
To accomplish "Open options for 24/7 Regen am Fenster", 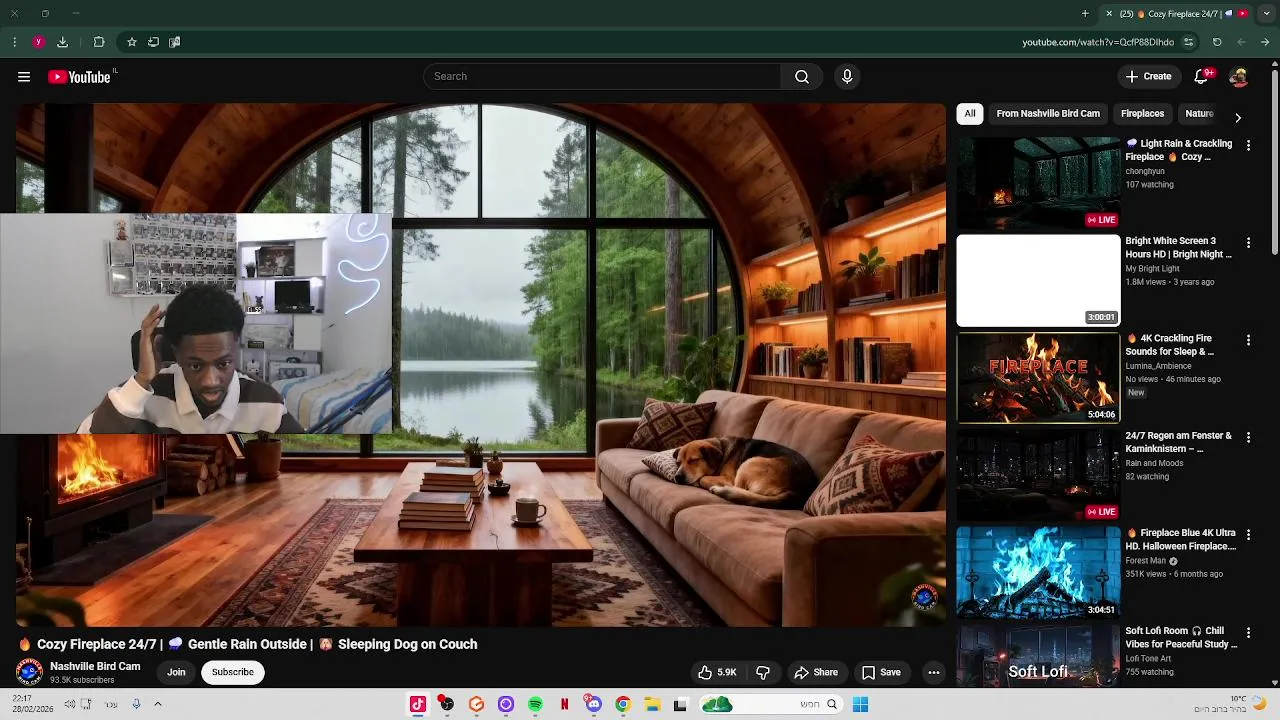I will (x=1248, y=438).
